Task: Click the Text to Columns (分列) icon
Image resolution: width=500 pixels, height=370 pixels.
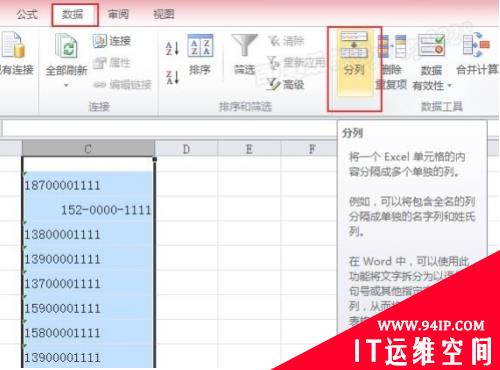Action: click(x=354, y=45)
